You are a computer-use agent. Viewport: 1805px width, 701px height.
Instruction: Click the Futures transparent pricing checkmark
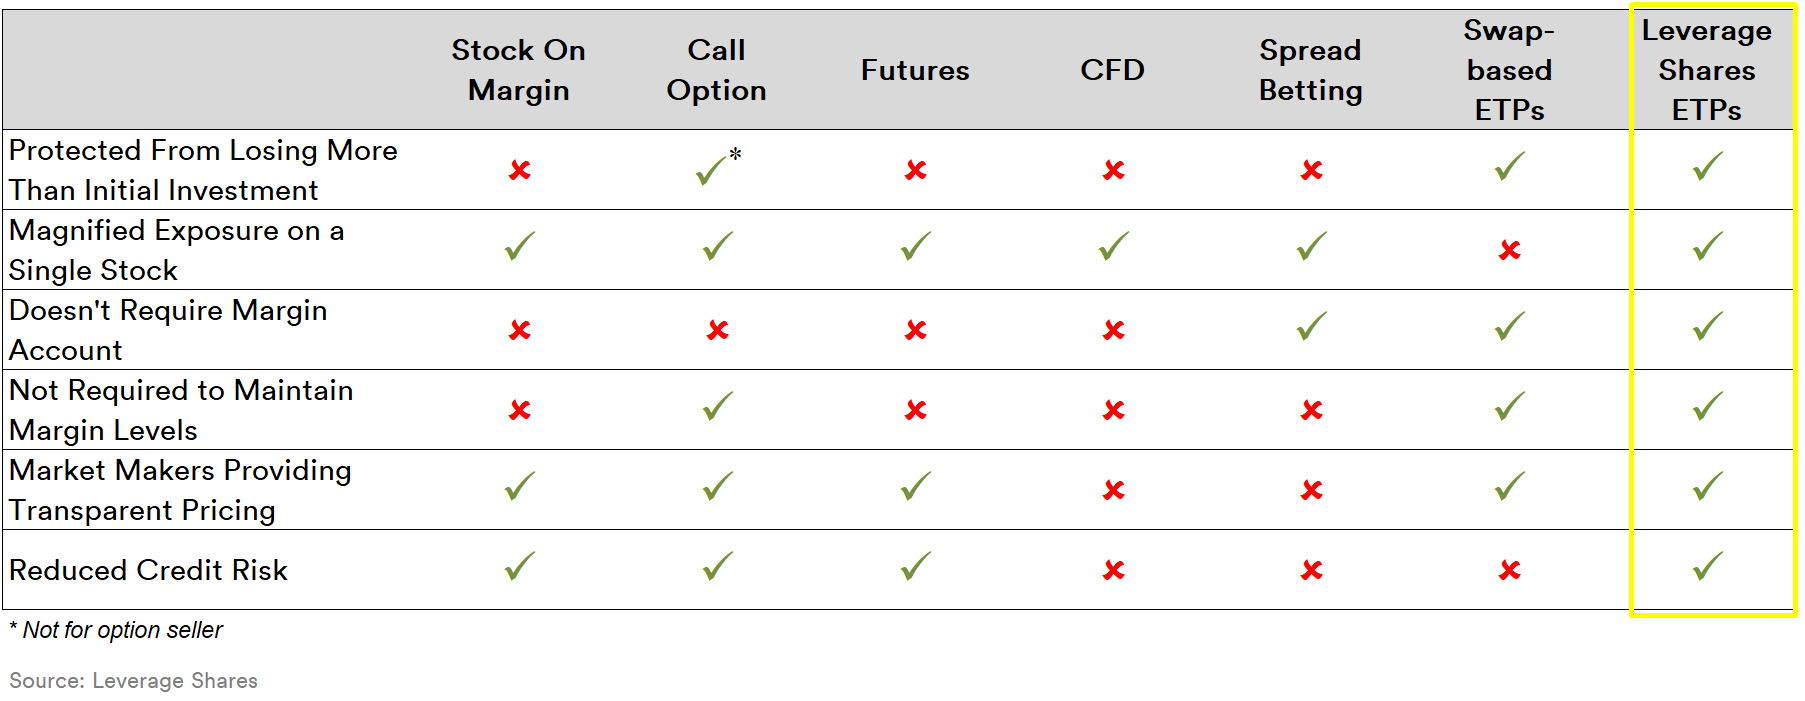point(916,486)
